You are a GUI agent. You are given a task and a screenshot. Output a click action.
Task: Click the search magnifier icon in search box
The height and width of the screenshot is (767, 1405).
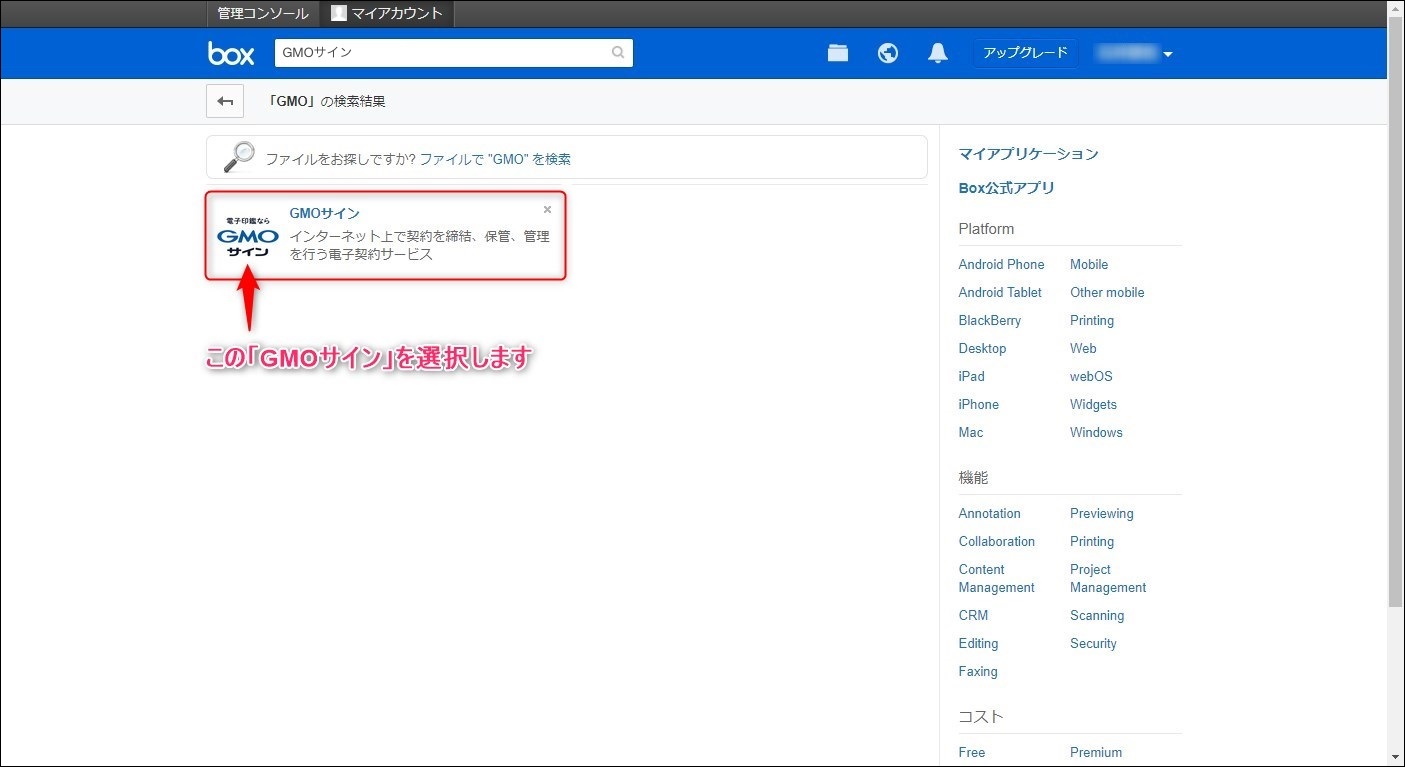click(618, 53)
